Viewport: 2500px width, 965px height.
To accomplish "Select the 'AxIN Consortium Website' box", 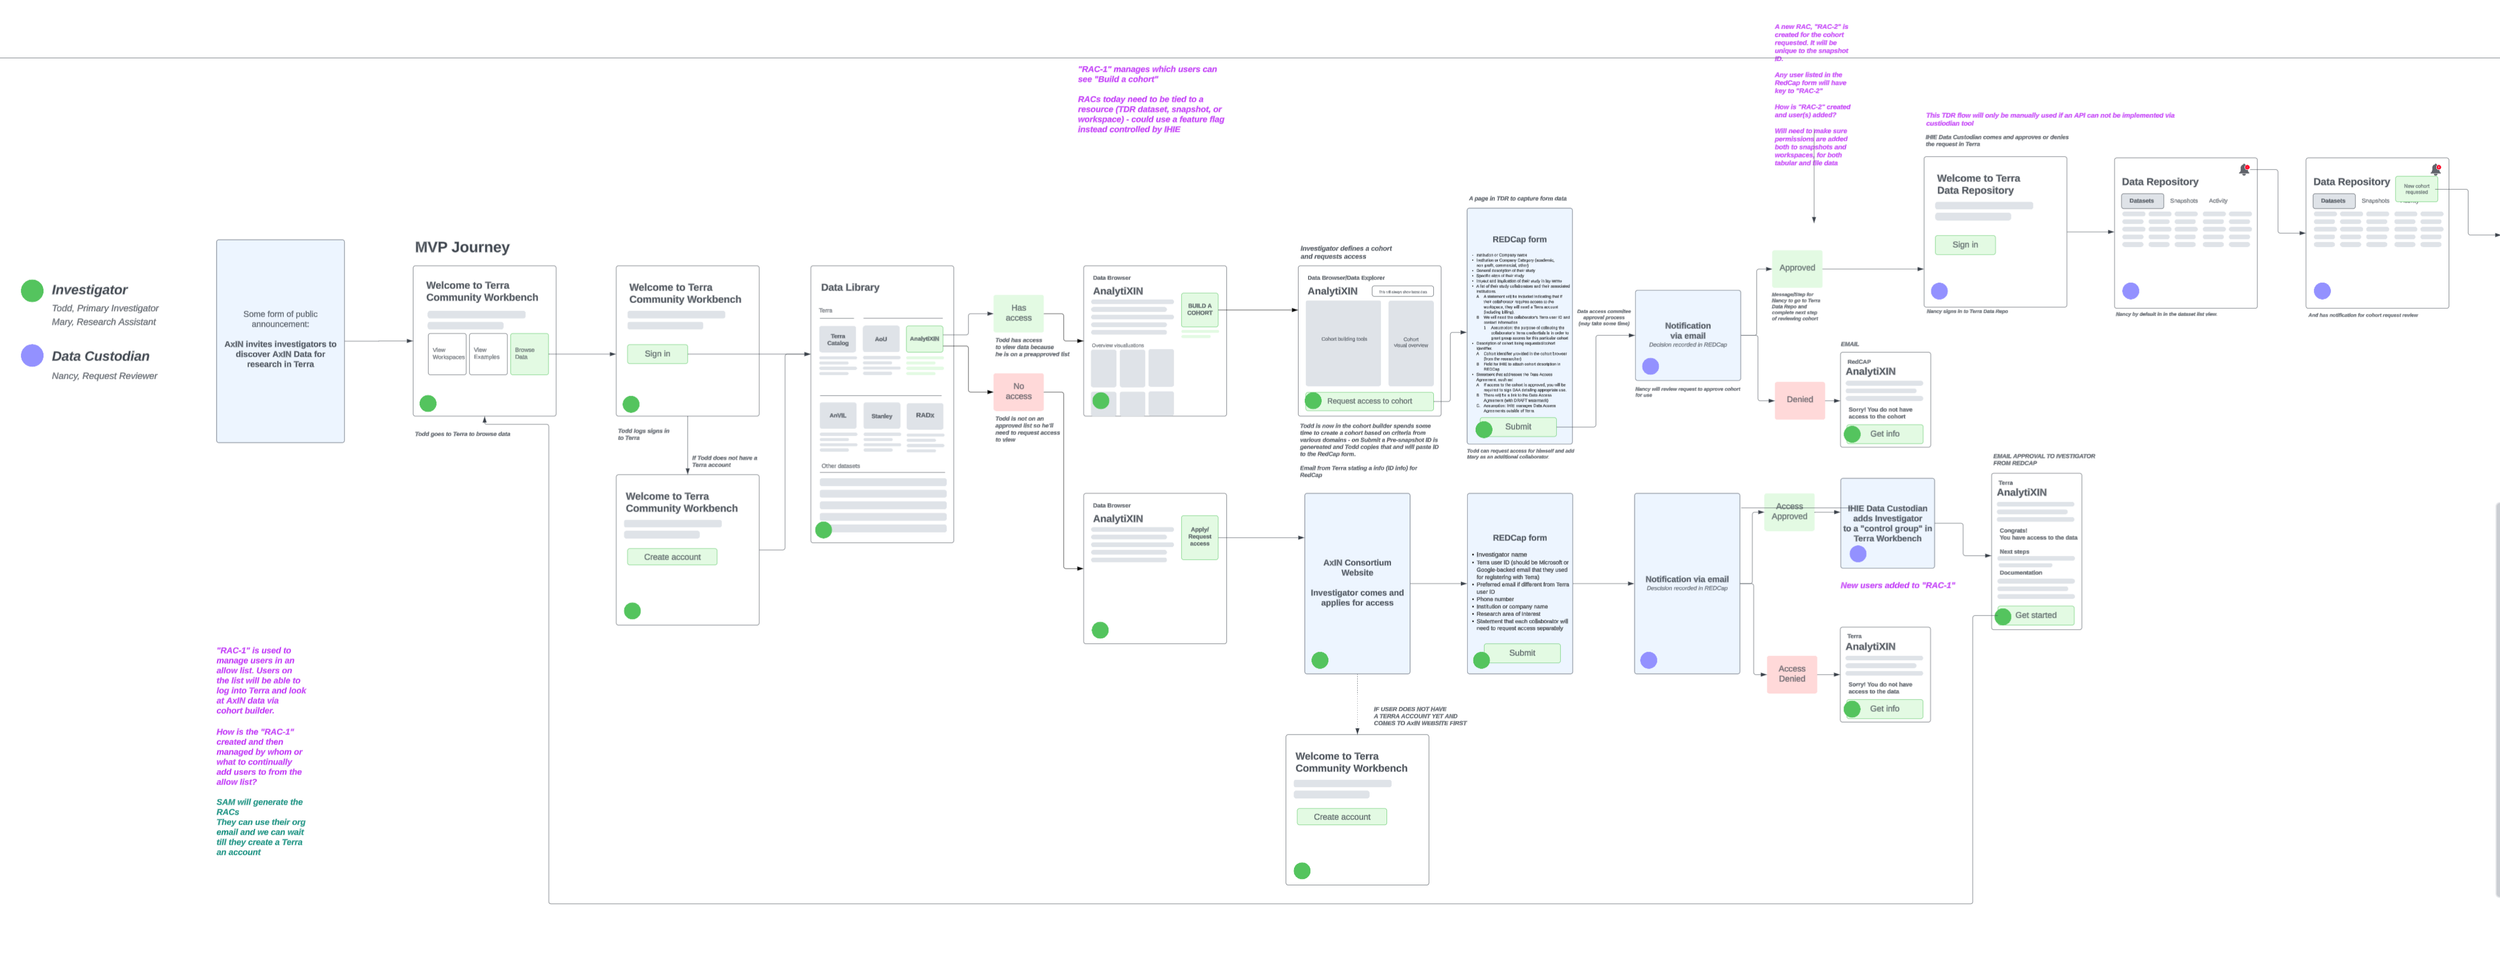I will pyautogui.click(x=1357, y=584).
